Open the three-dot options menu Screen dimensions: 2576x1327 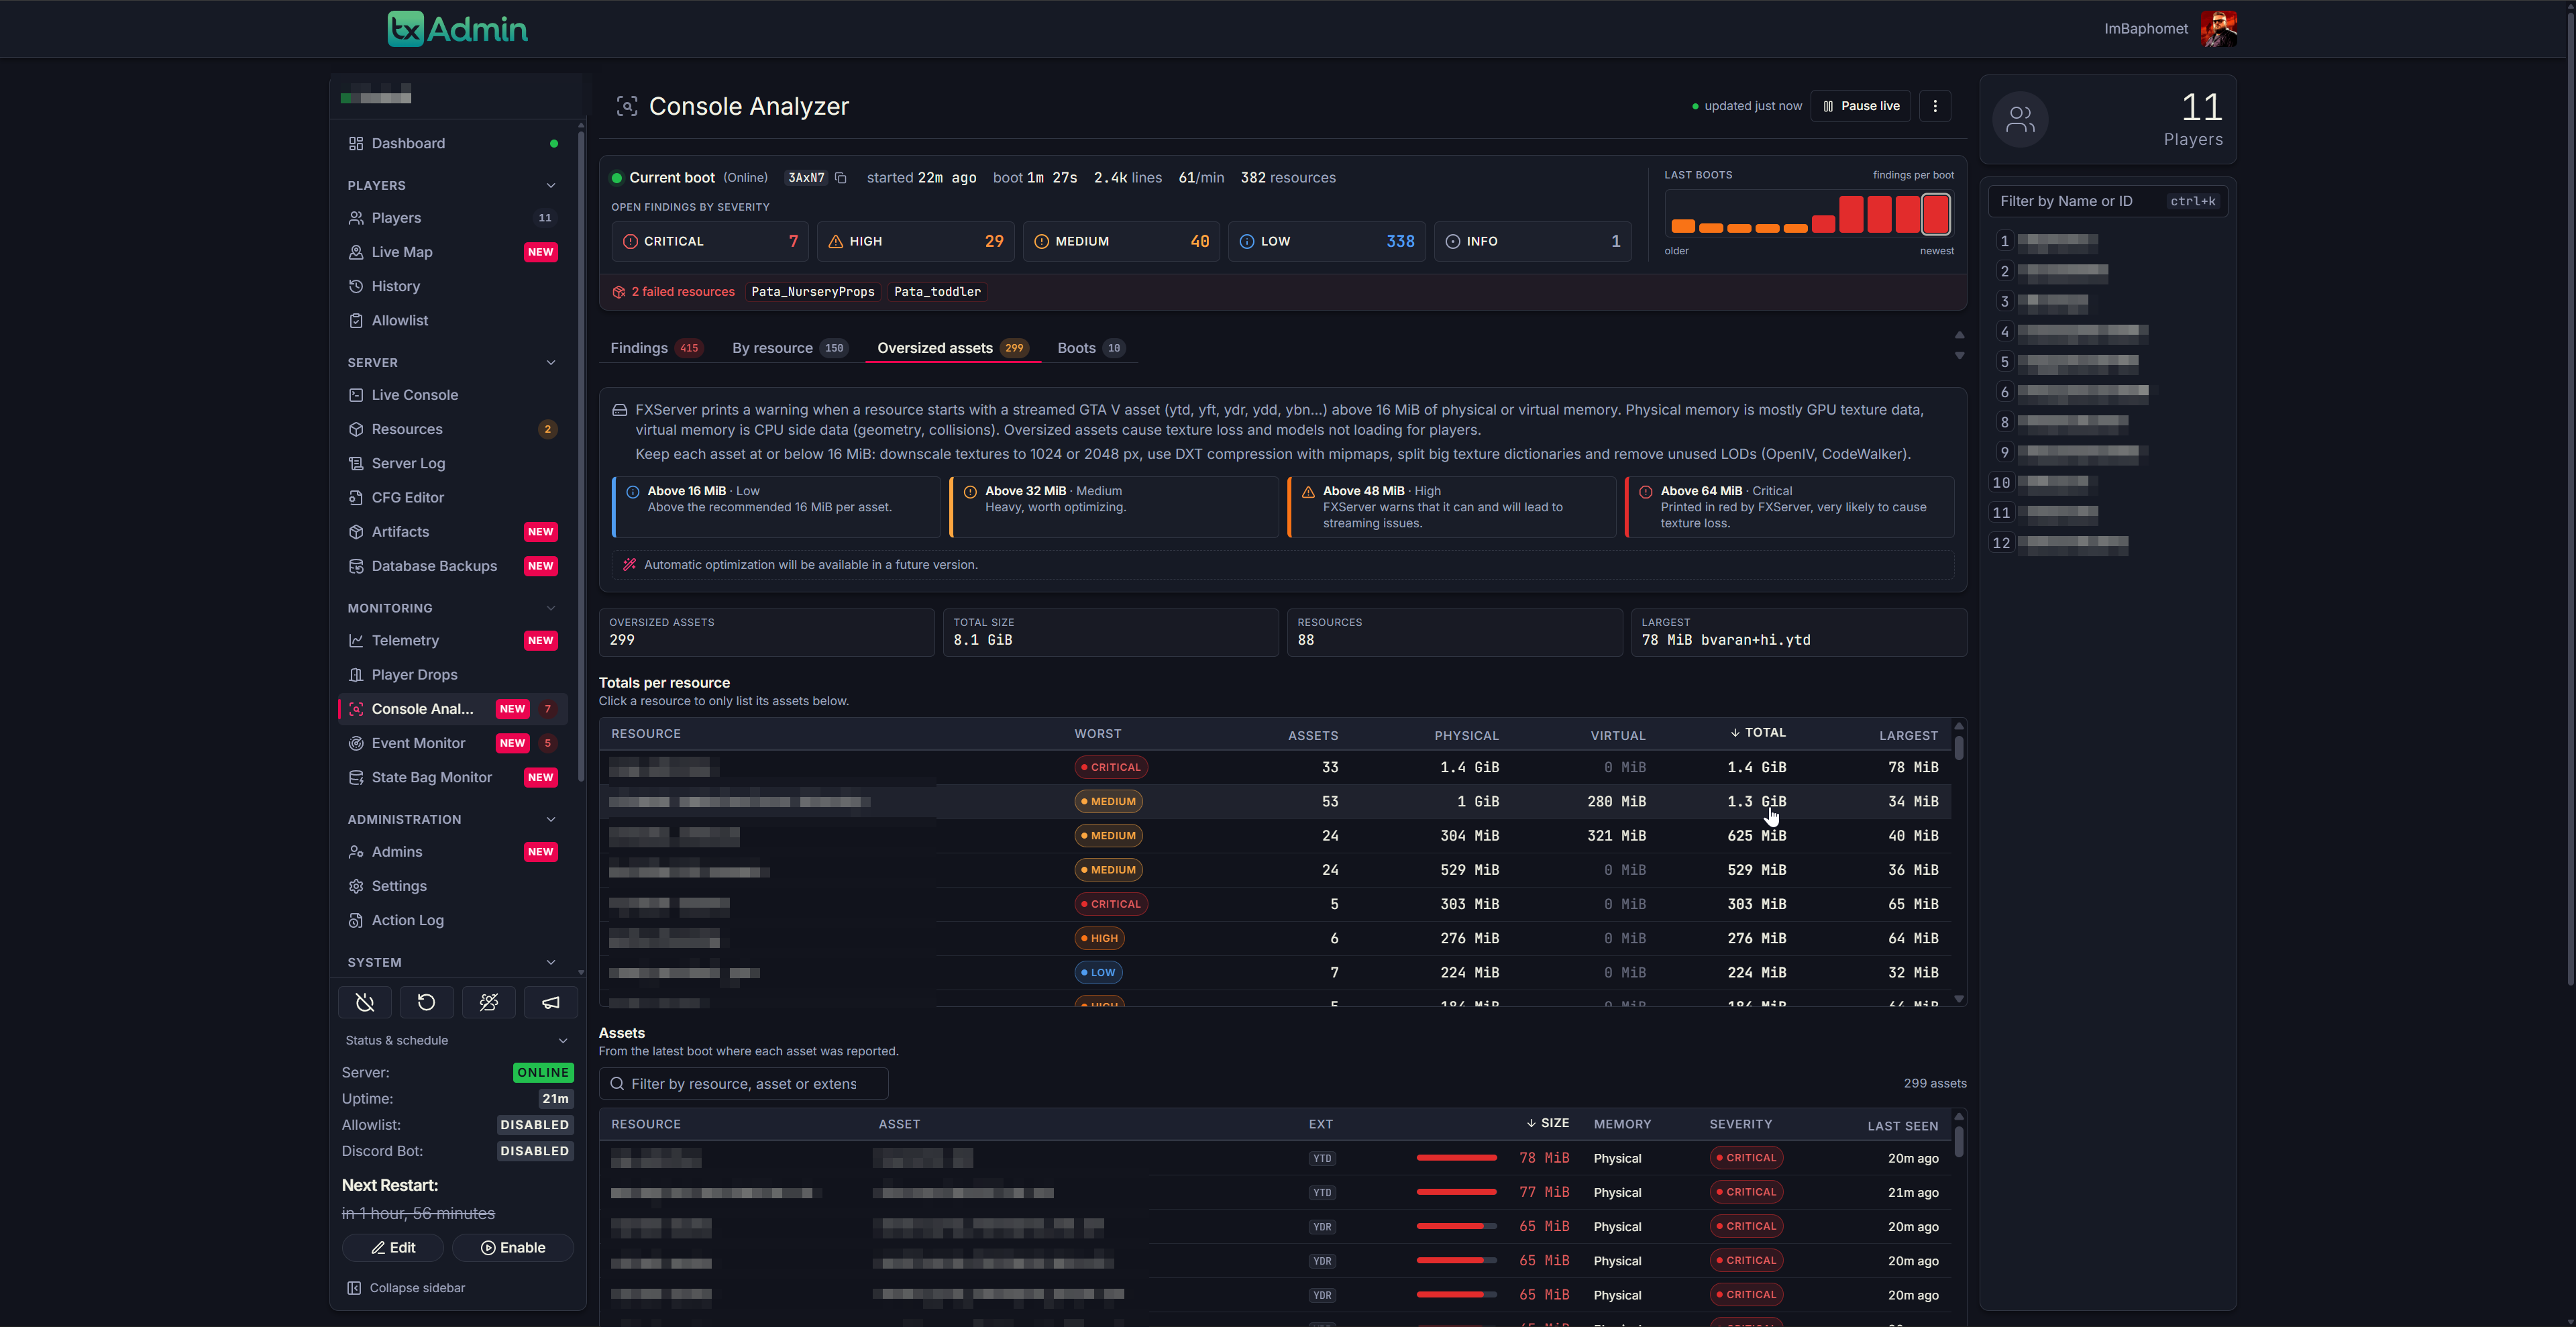pos(1935,106)
